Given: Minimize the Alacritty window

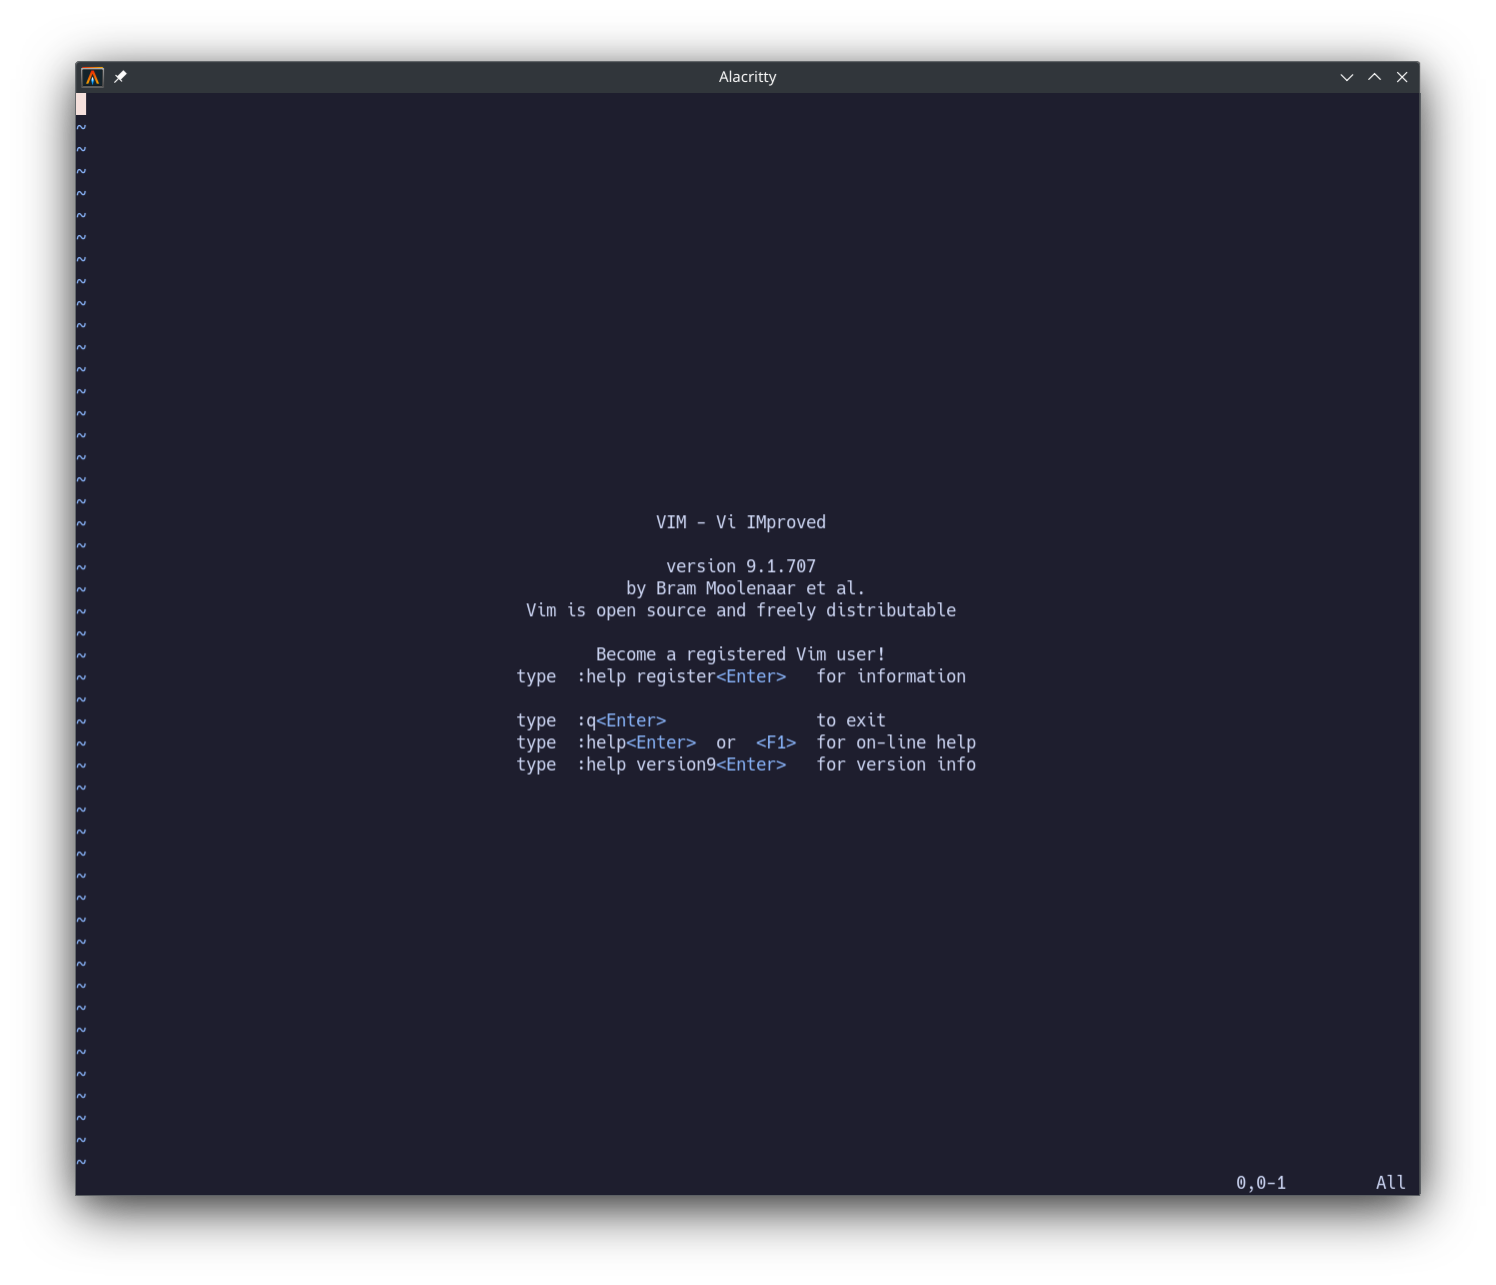Looking at the screenshot, I should (x=1347, y=77).
